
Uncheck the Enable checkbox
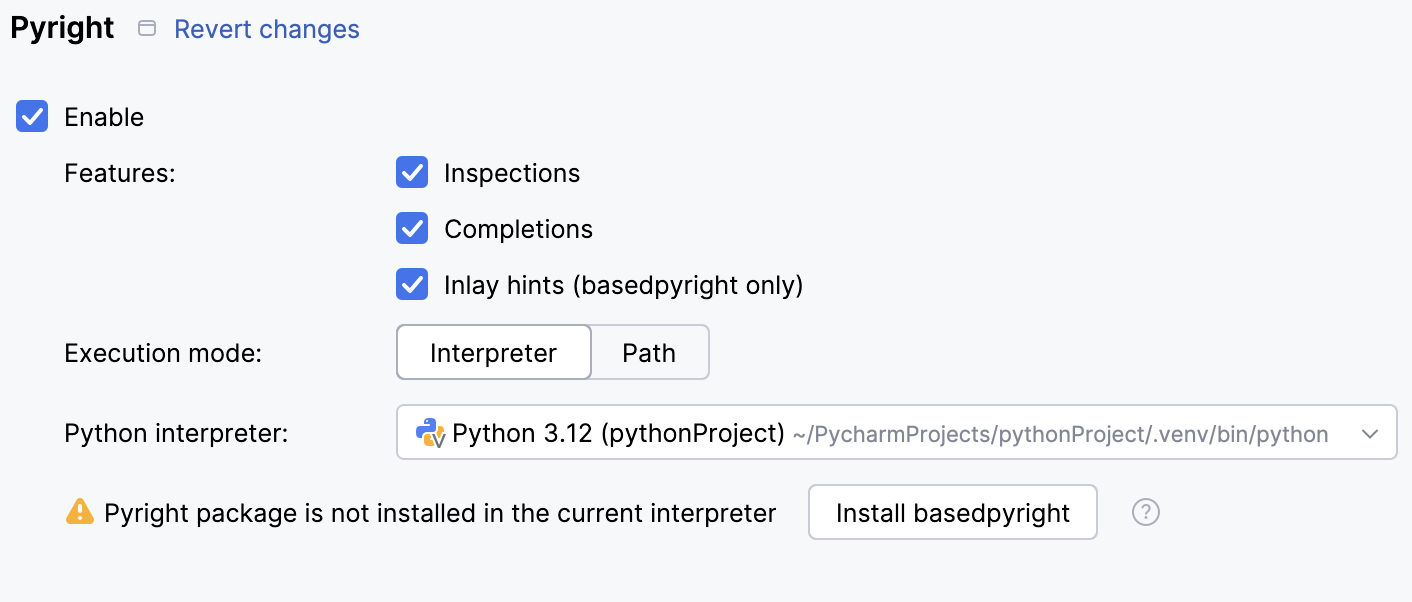click(x=32, y=117)
